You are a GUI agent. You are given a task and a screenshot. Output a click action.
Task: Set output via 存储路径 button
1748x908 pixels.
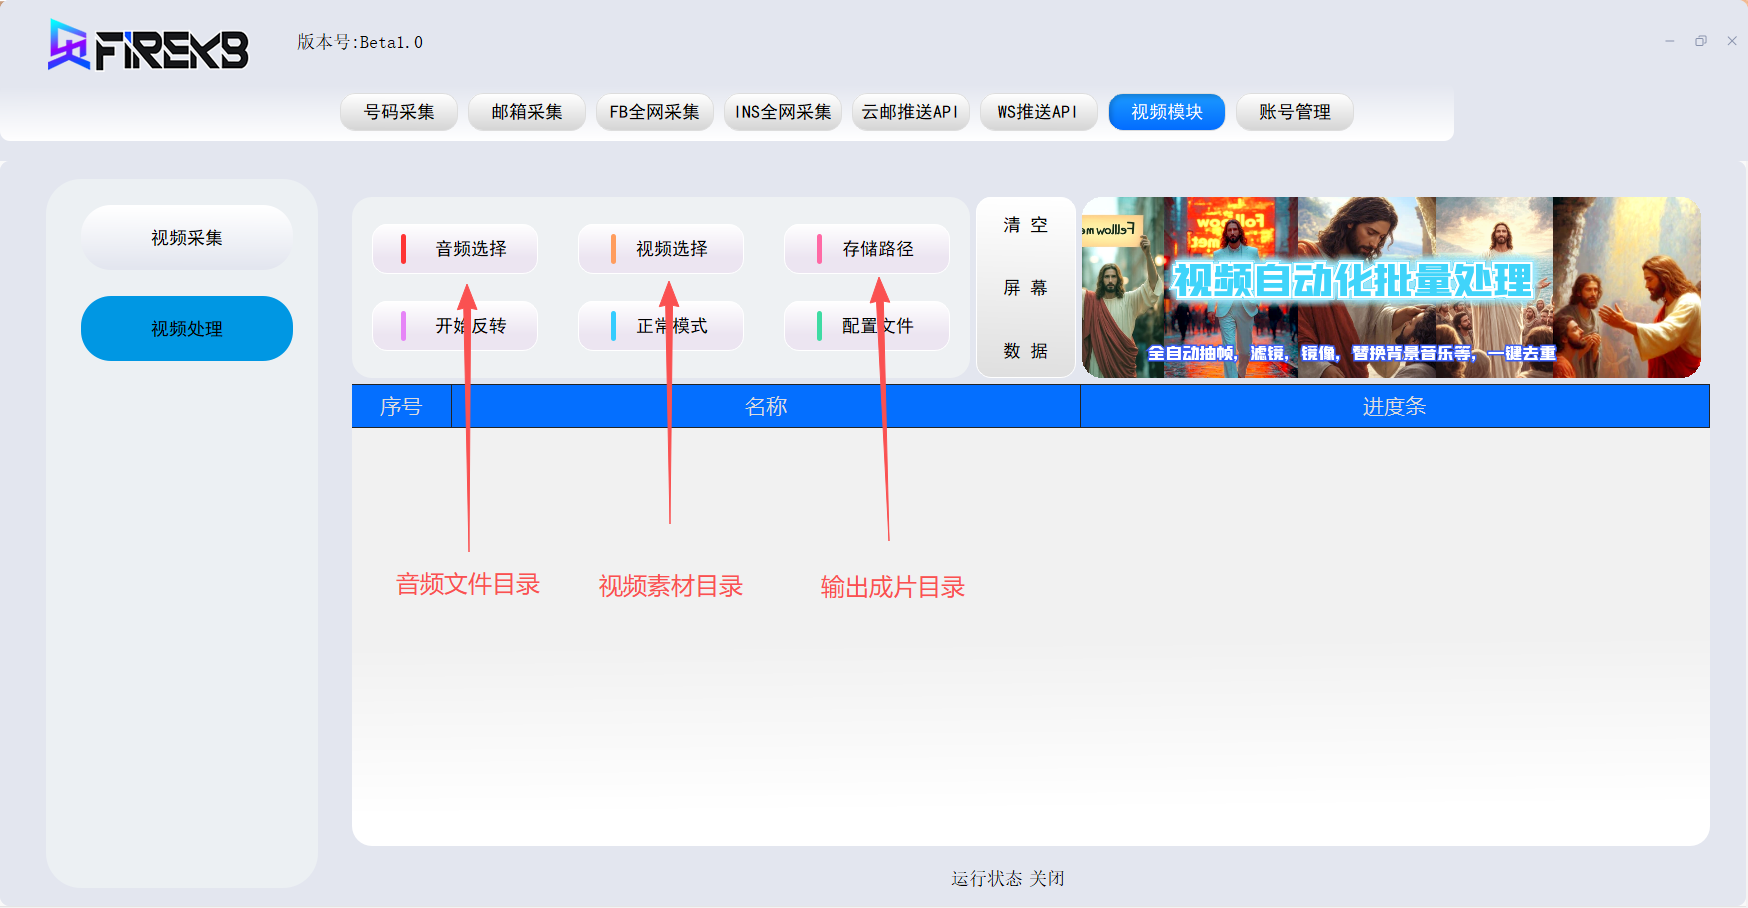point(867,249)
